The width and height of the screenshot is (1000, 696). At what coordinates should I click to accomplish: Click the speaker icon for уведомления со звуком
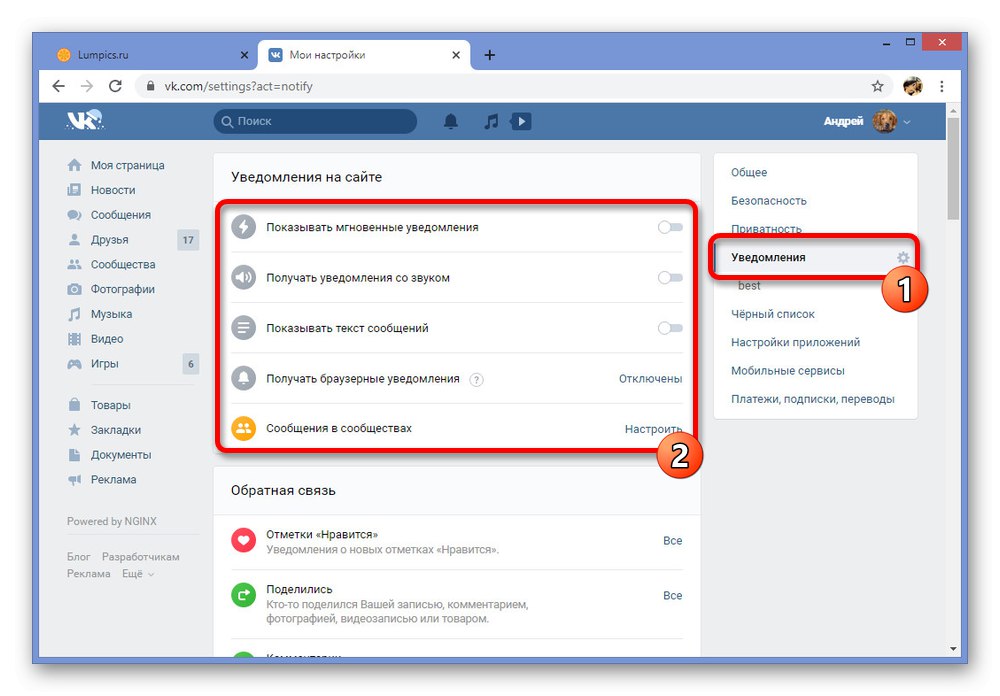243,278
